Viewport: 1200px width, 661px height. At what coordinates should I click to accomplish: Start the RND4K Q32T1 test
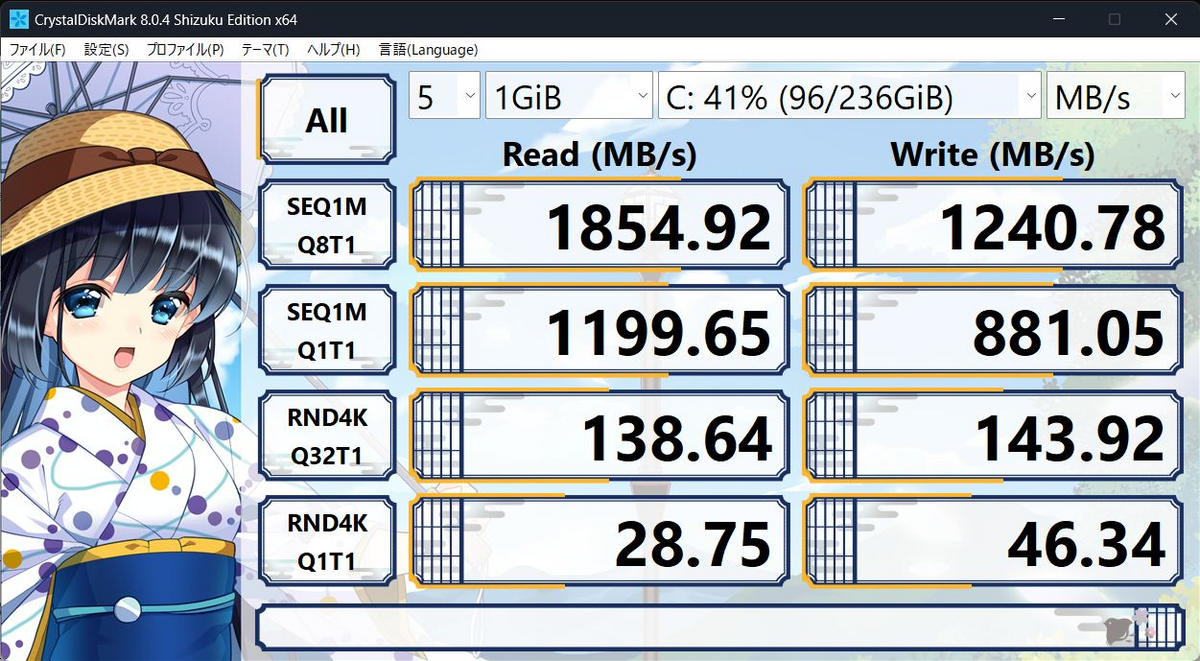click(x=327, y=437)
